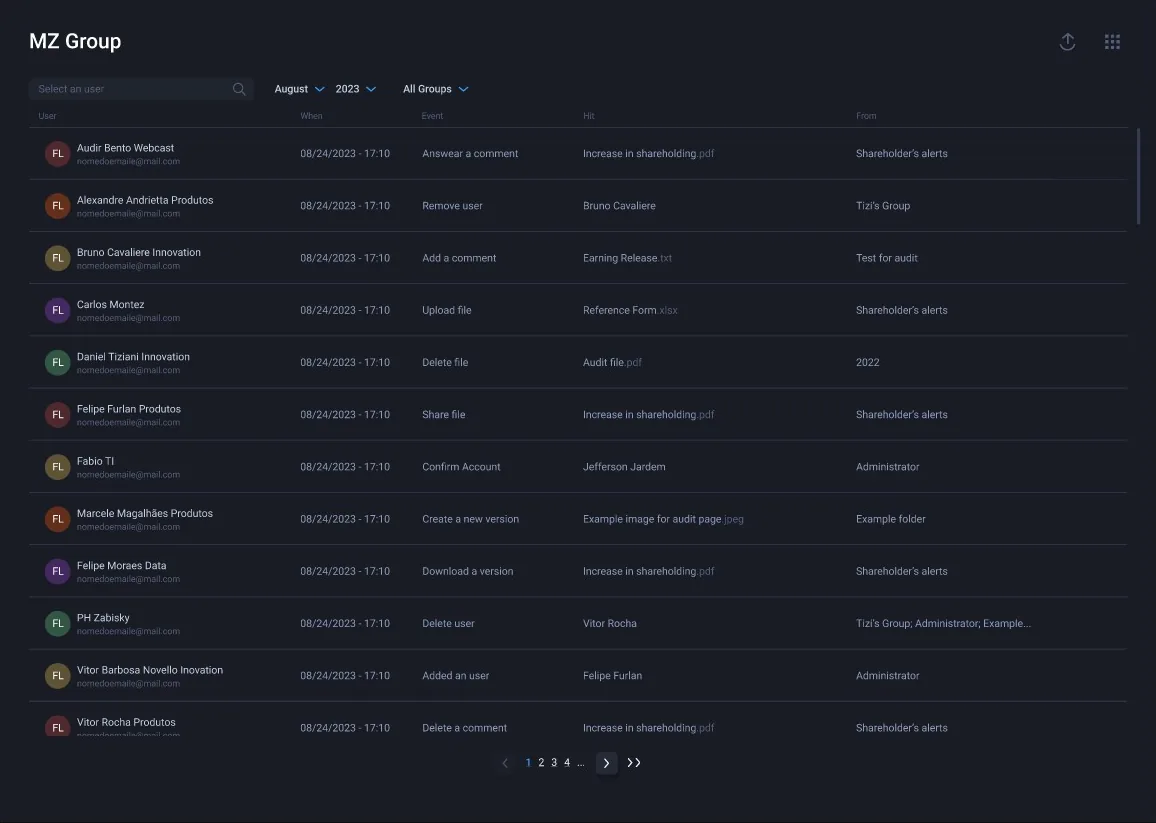Select 'Delete user' event cell

tap(448, 624)
